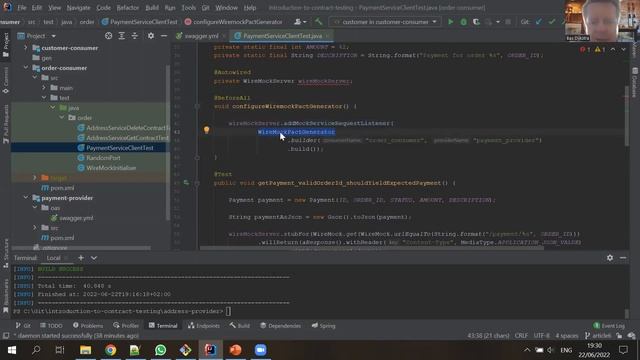Open Terminal panel settings gear
The height and width of the screenshot is (360, 640).
click(610, 258)
